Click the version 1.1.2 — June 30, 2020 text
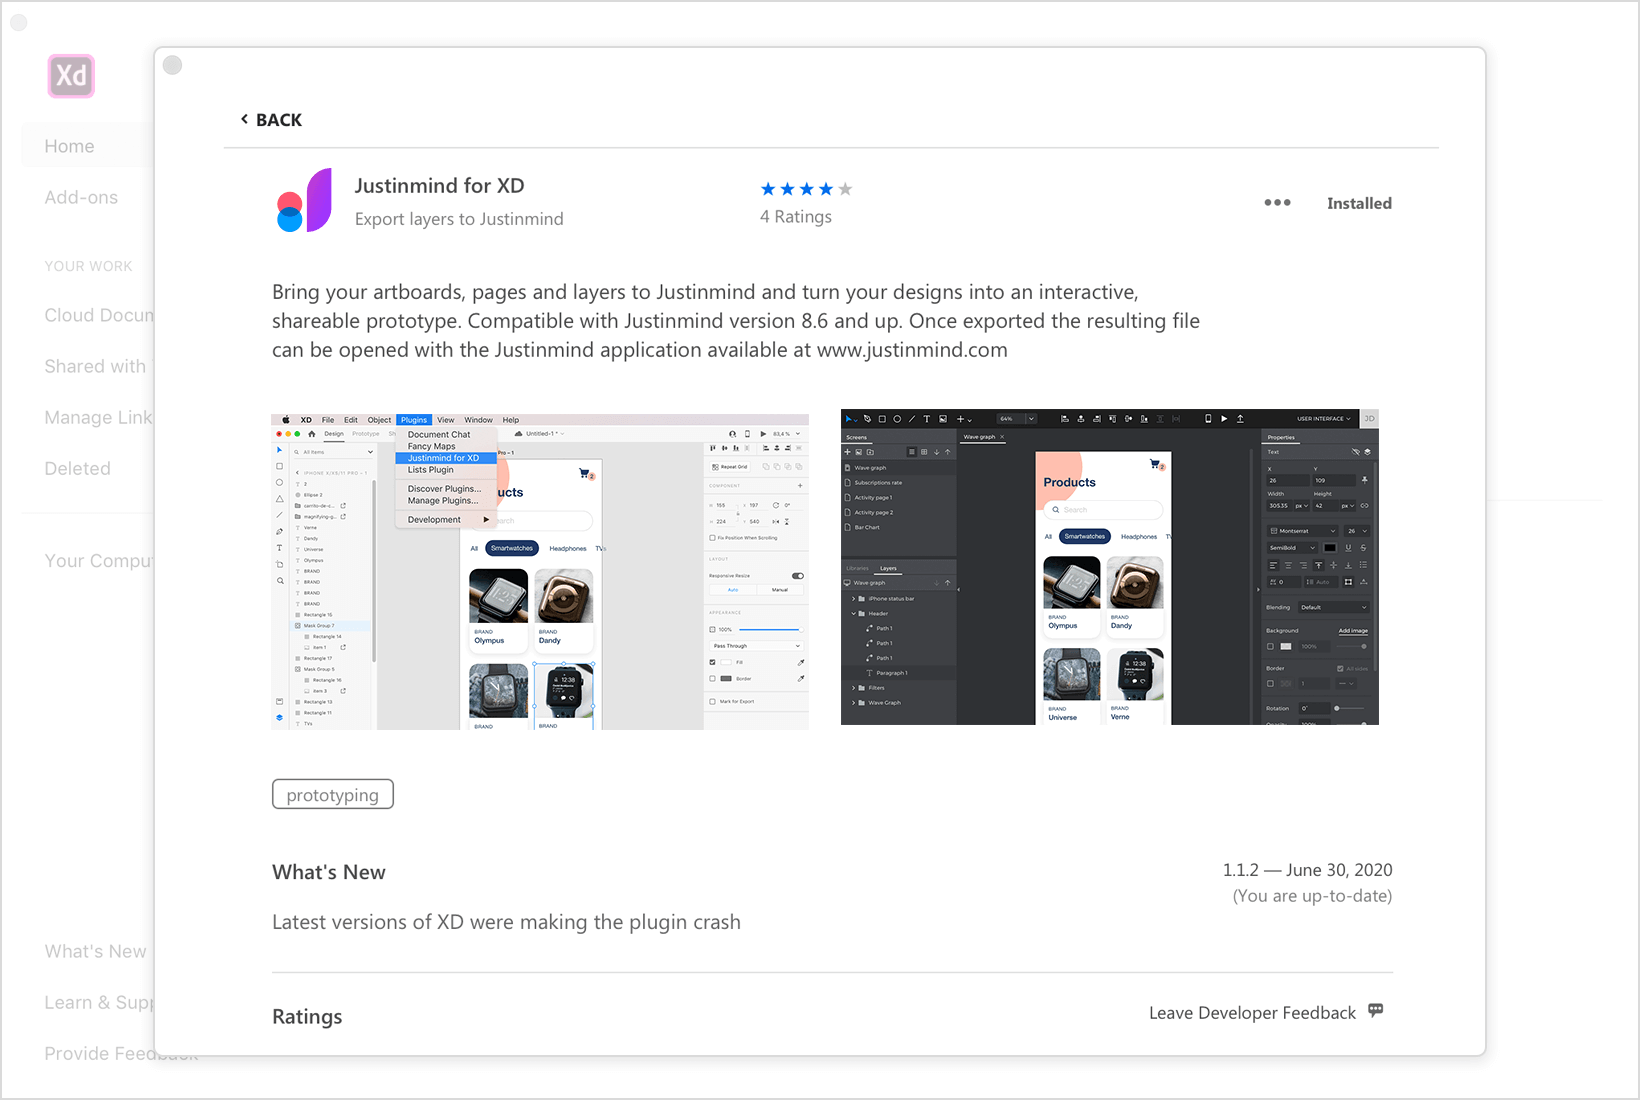The height and width of the screenshot is (1100, 1640). 1307,870
